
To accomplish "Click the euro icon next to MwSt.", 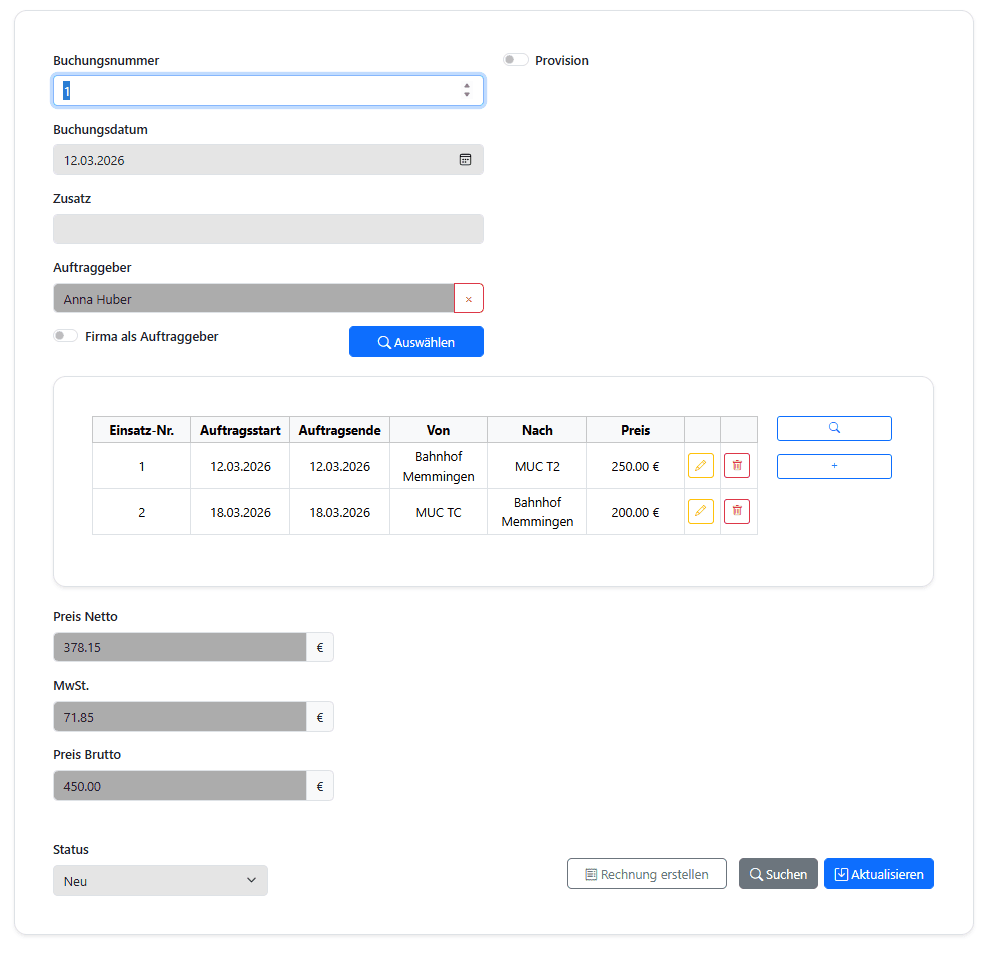I will click(x=319, y=716).
